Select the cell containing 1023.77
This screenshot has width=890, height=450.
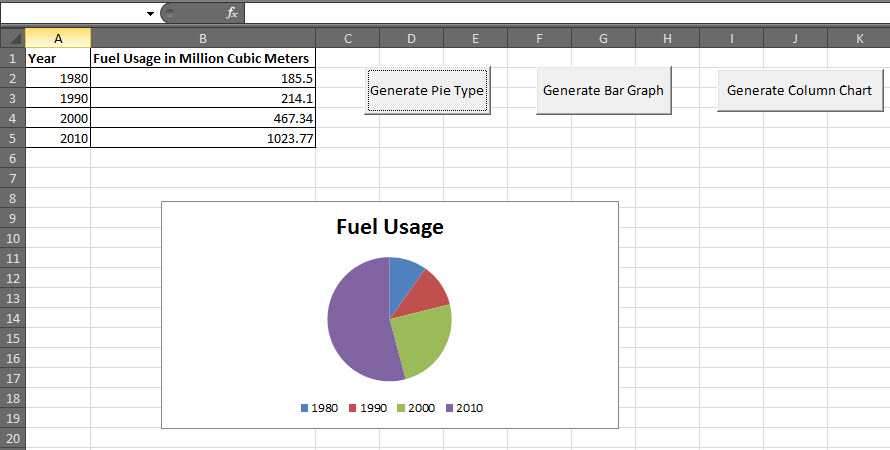pos(203,138)
